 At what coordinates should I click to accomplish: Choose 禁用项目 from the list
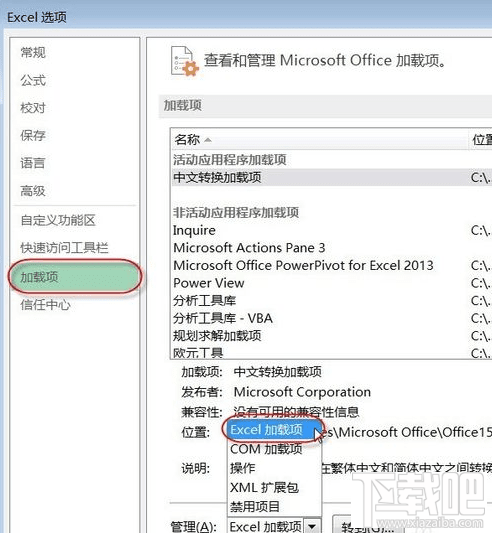coord(274,506)
